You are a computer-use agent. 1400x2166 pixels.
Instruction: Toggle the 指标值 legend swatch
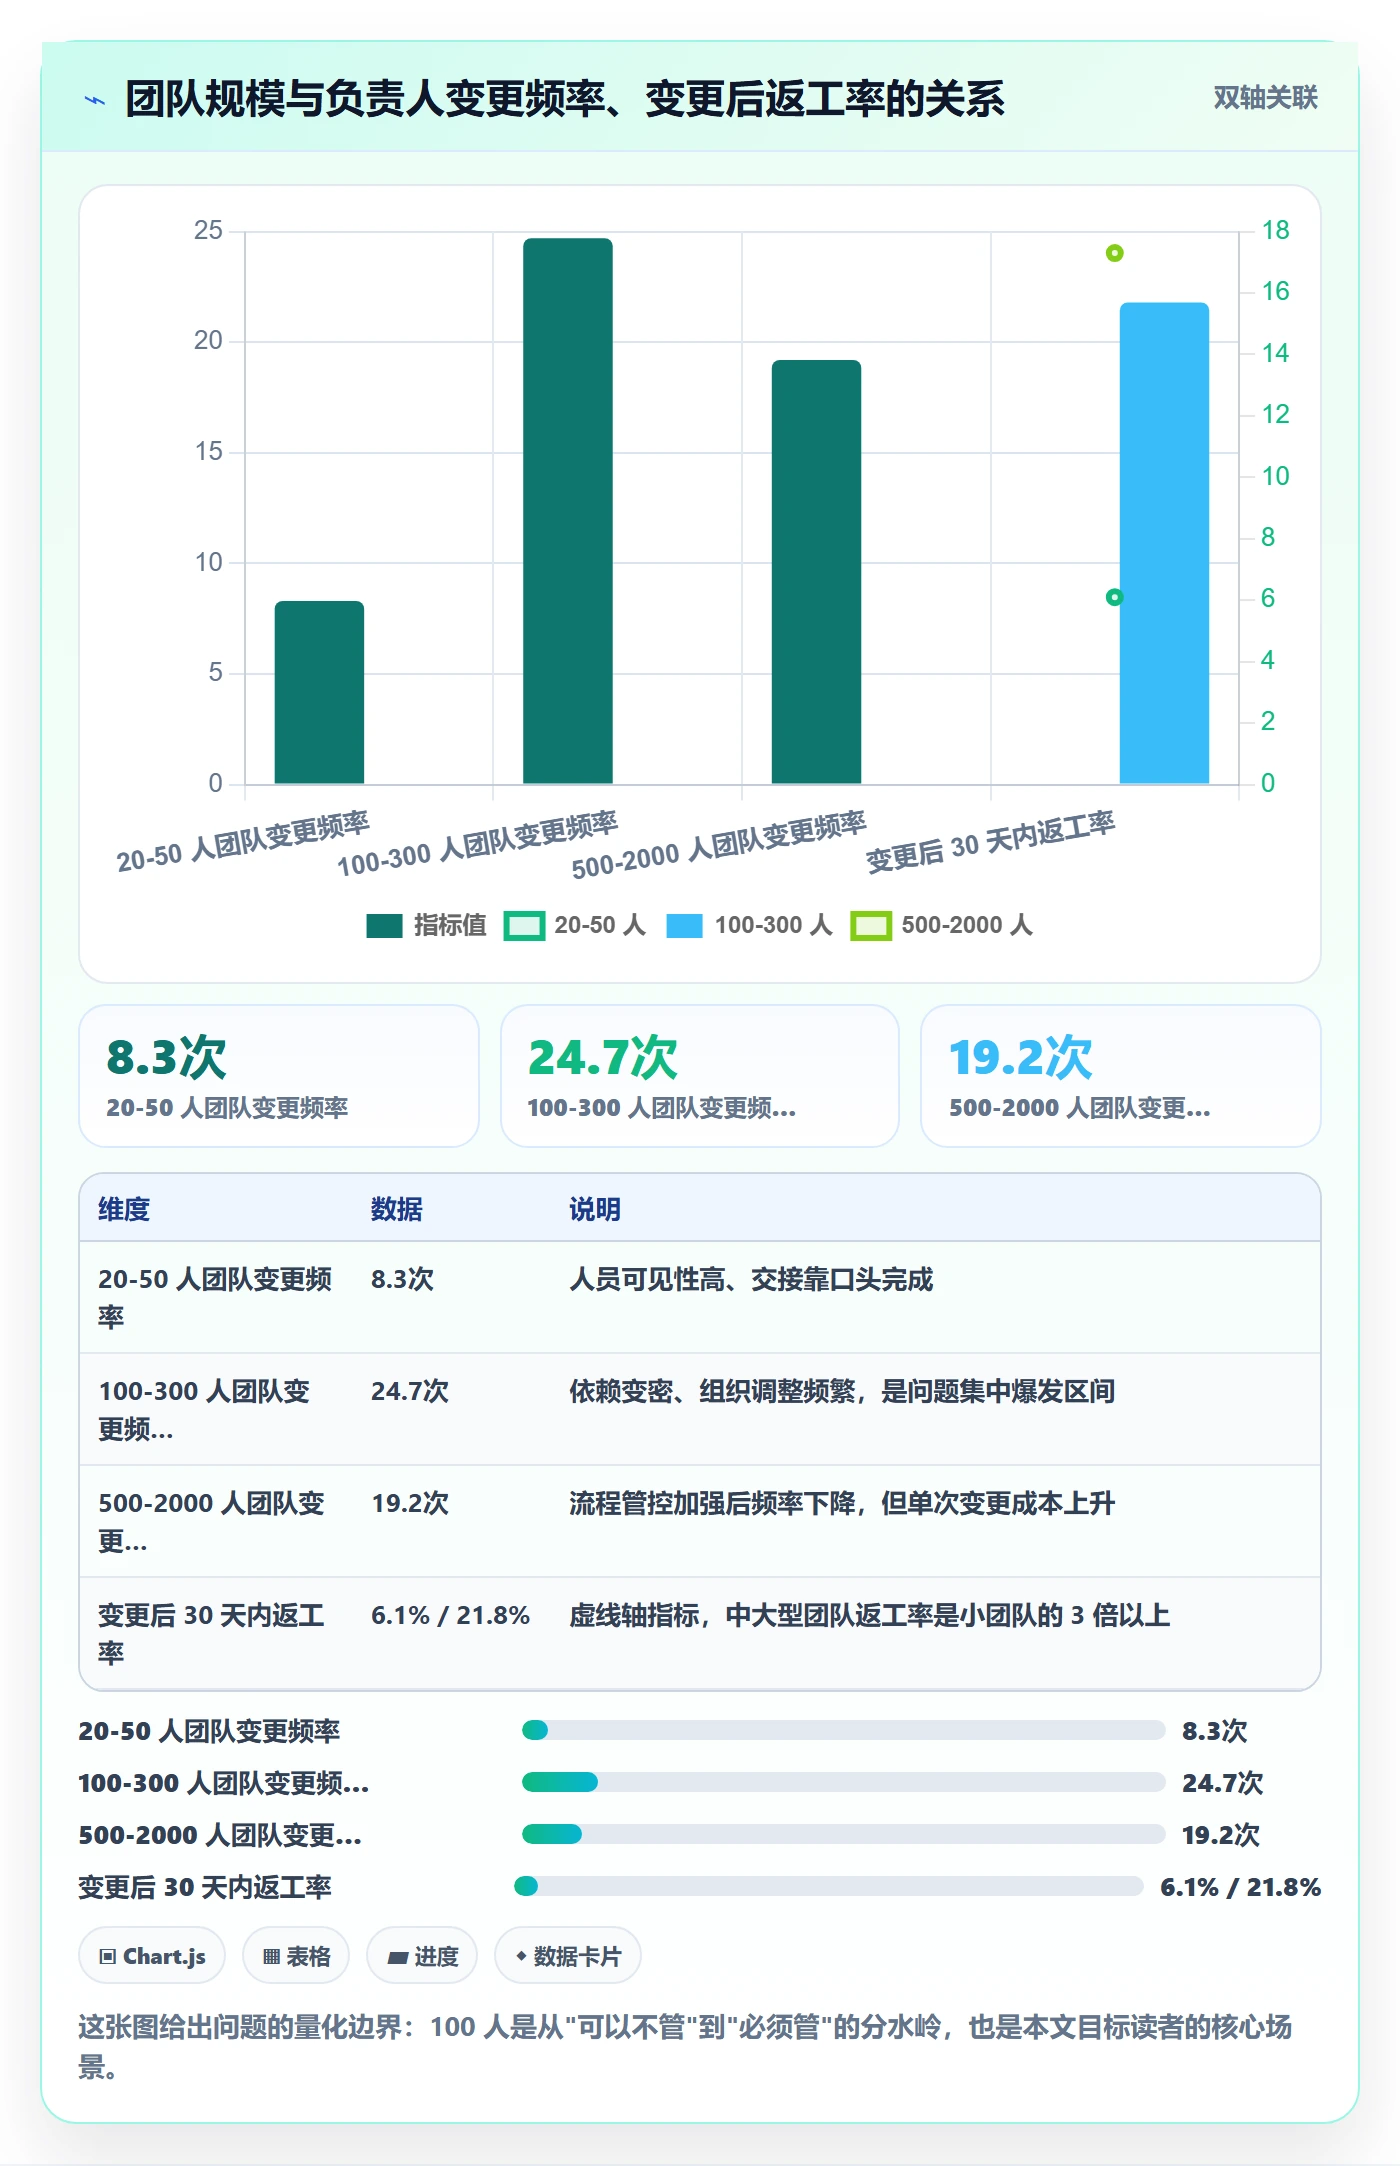click(x=384, y=926)
